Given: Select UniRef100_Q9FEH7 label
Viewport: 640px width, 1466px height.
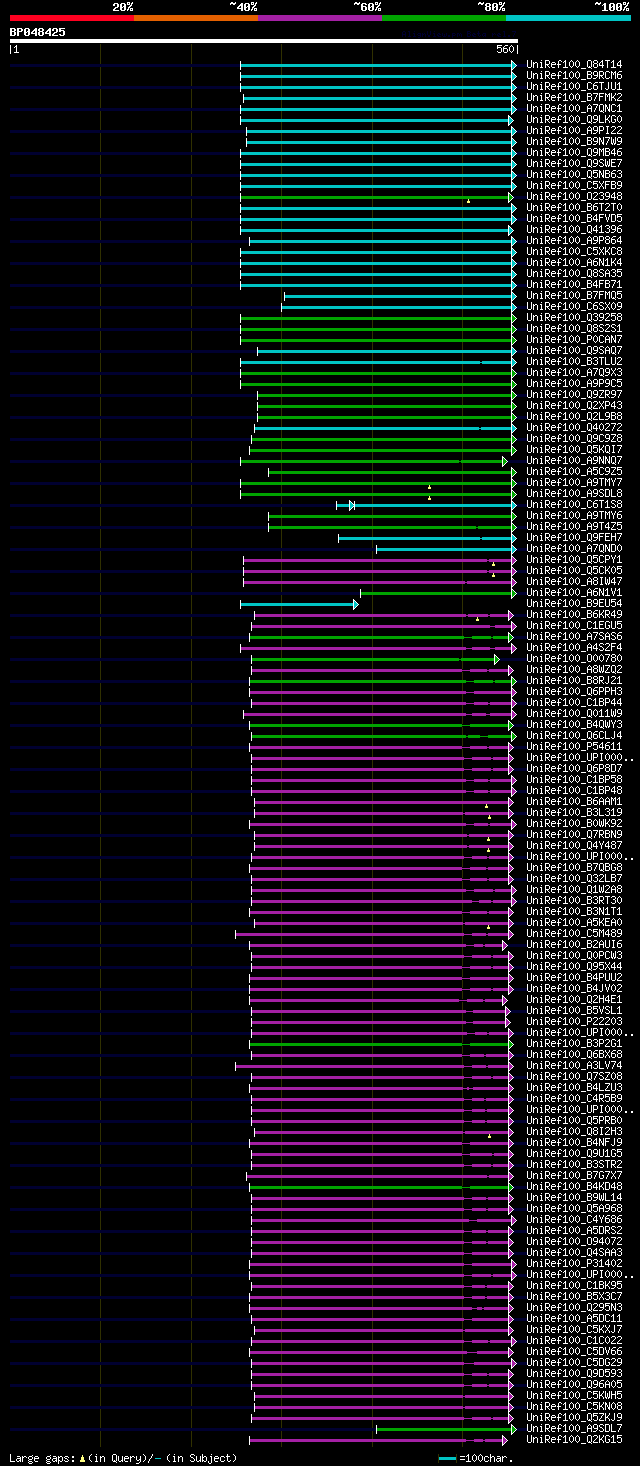Looking at the screenshot, I should [x=574, y=537].
